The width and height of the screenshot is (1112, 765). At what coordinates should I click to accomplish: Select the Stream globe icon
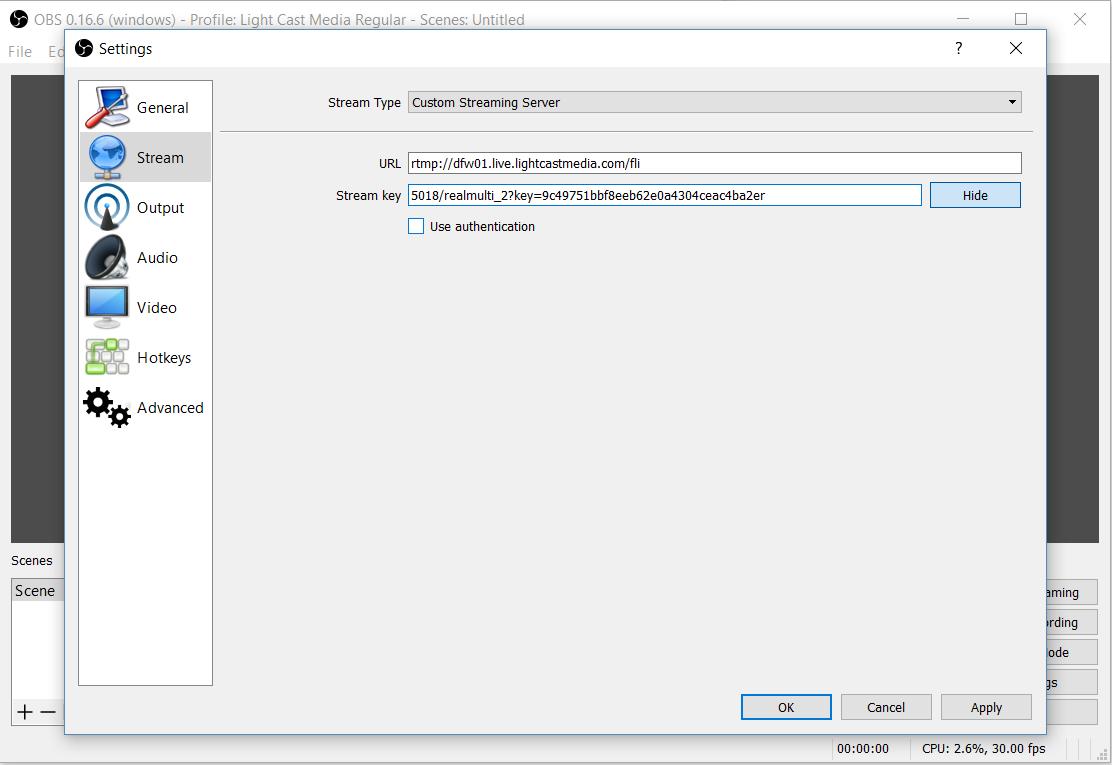(107, 157)
